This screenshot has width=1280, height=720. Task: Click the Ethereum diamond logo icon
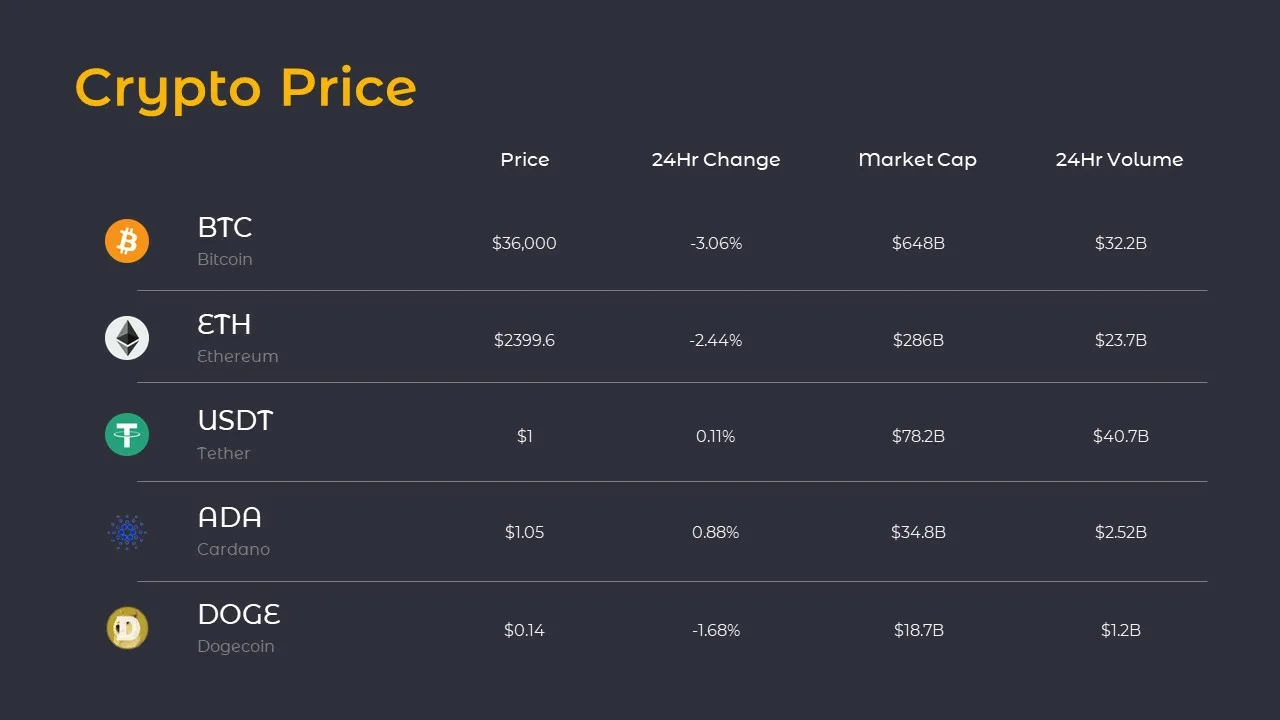[127, 338]
